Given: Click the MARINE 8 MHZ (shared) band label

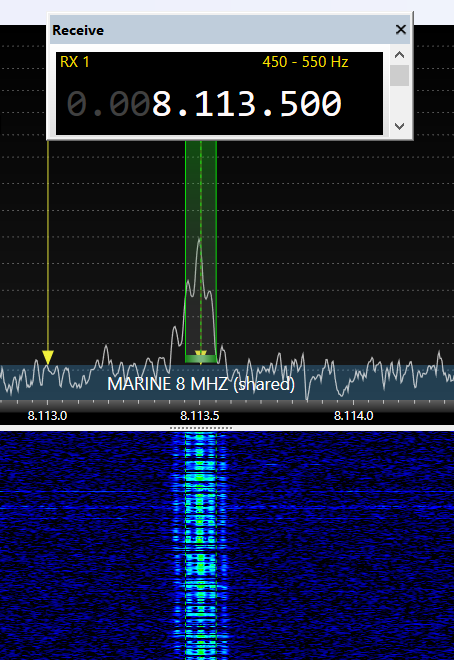Looking at the screenshot, I should coord(201,384).
